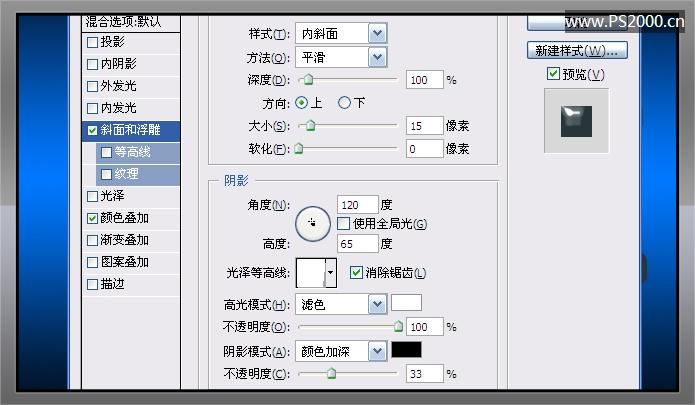Select the 斜面和浮雕 list entry label

[130, 130]
